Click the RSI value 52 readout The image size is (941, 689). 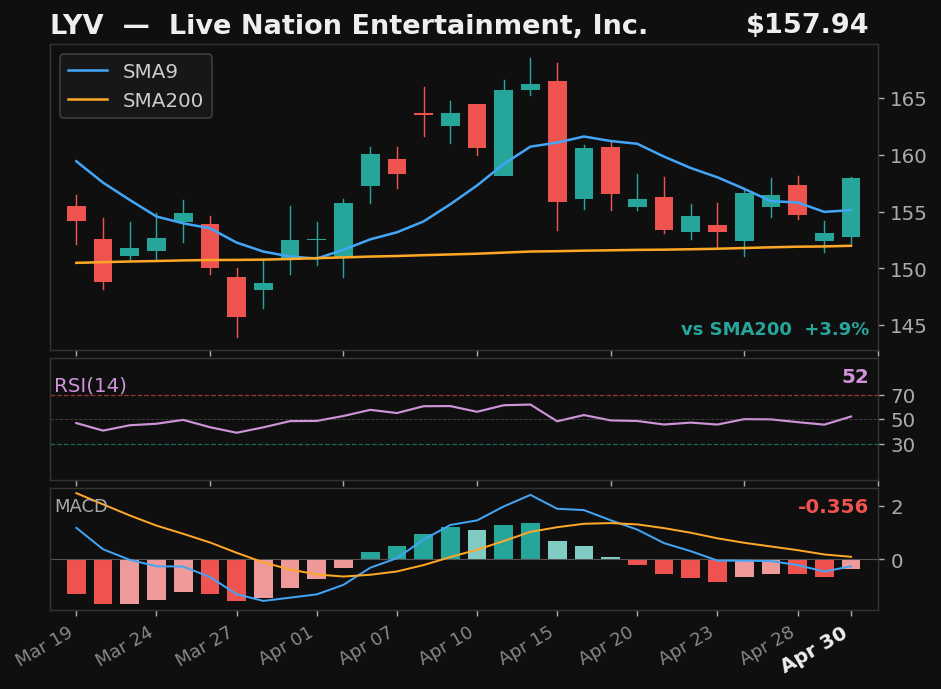(x=855, y=377)
